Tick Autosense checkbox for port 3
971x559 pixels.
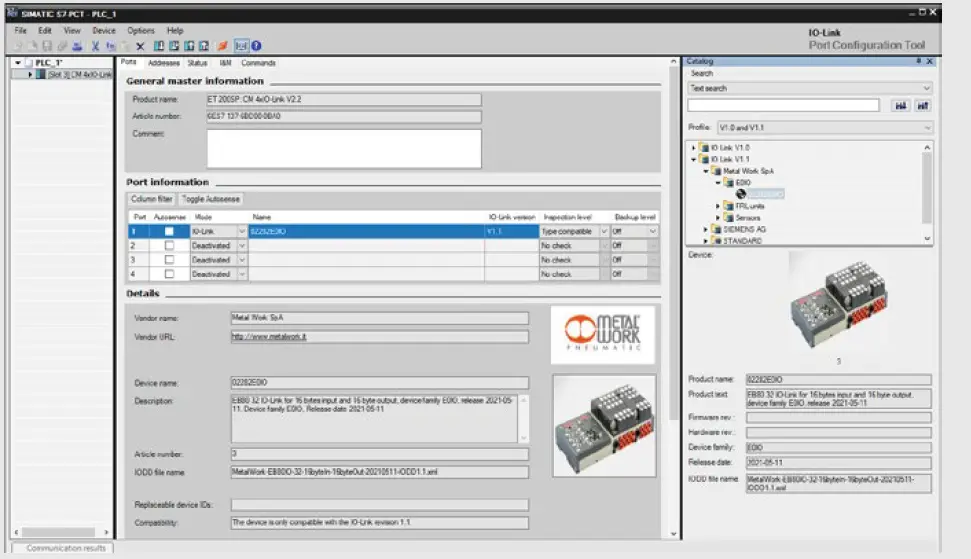169,259
